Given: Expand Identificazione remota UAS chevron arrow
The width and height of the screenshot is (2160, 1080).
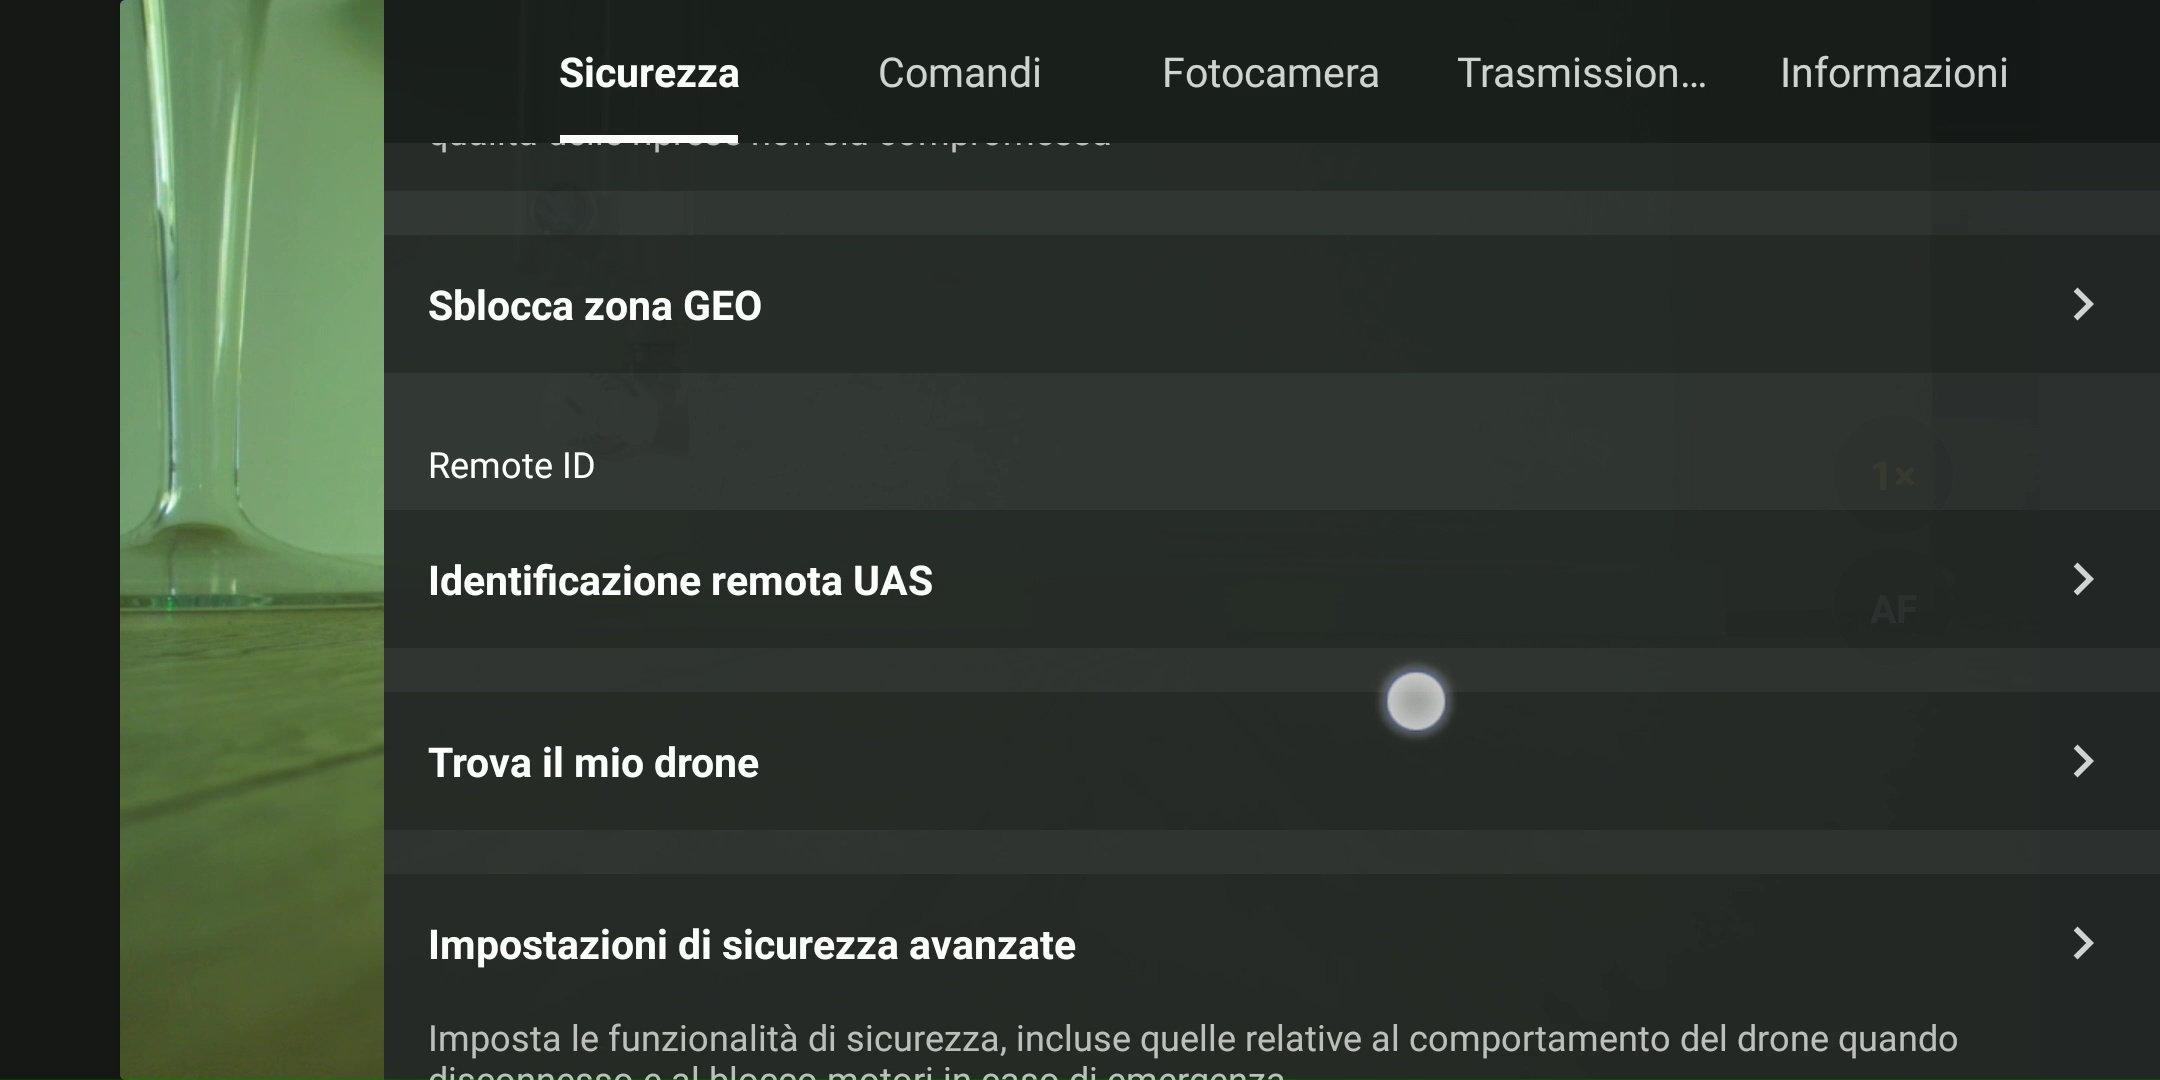Looking at the screenshot, I should pyautogui.click(x=2082, y=579).
